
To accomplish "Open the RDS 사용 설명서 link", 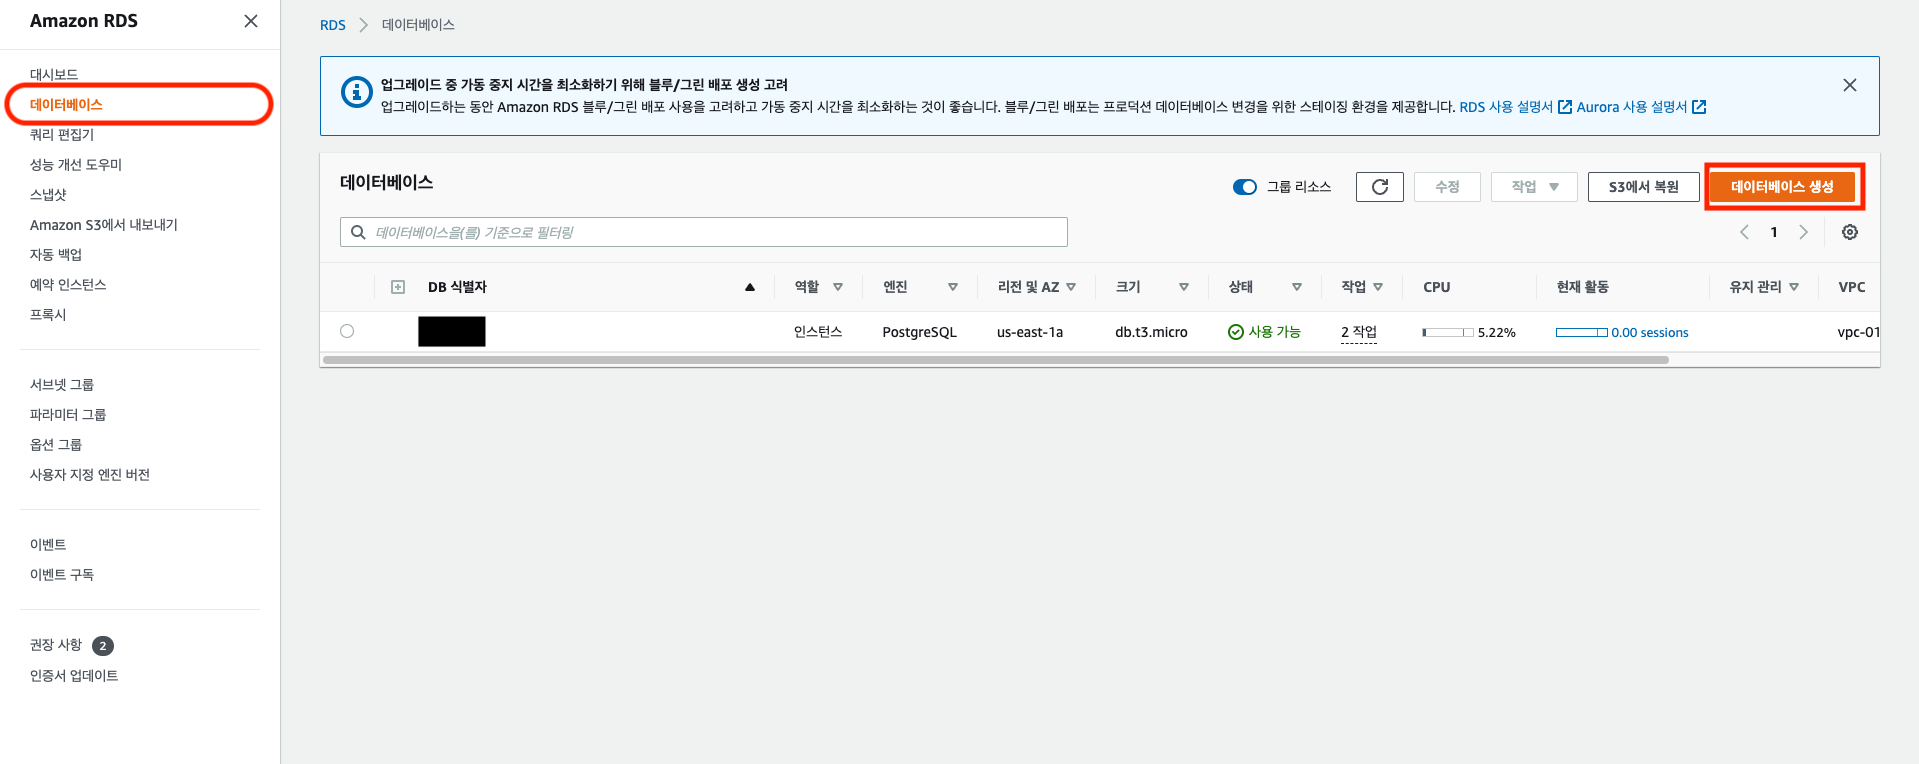I will click(x=1506, y=107).
